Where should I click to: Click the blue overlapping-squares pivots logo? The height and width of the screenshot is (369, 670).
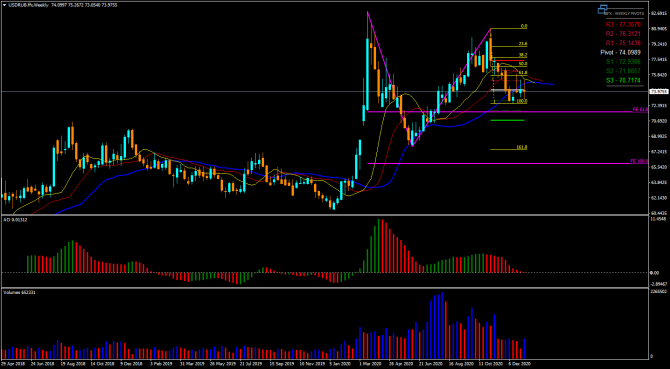coord(603,9)
